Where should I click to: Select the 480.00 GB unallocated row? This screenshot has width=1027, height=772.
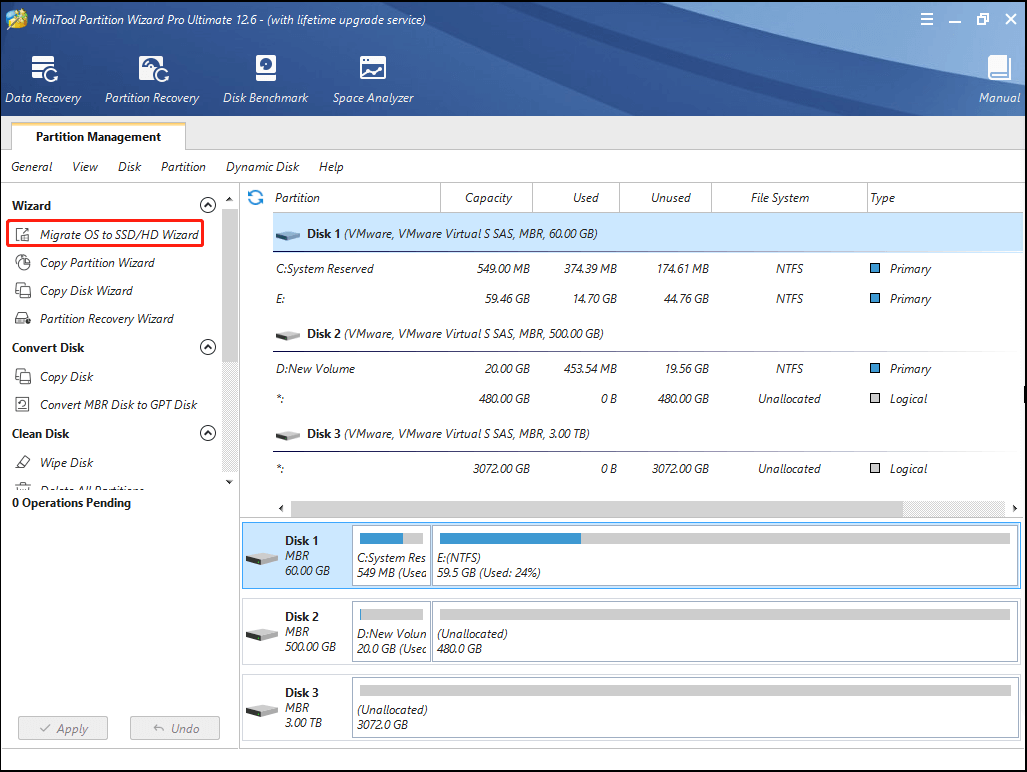tap(648, 399)
